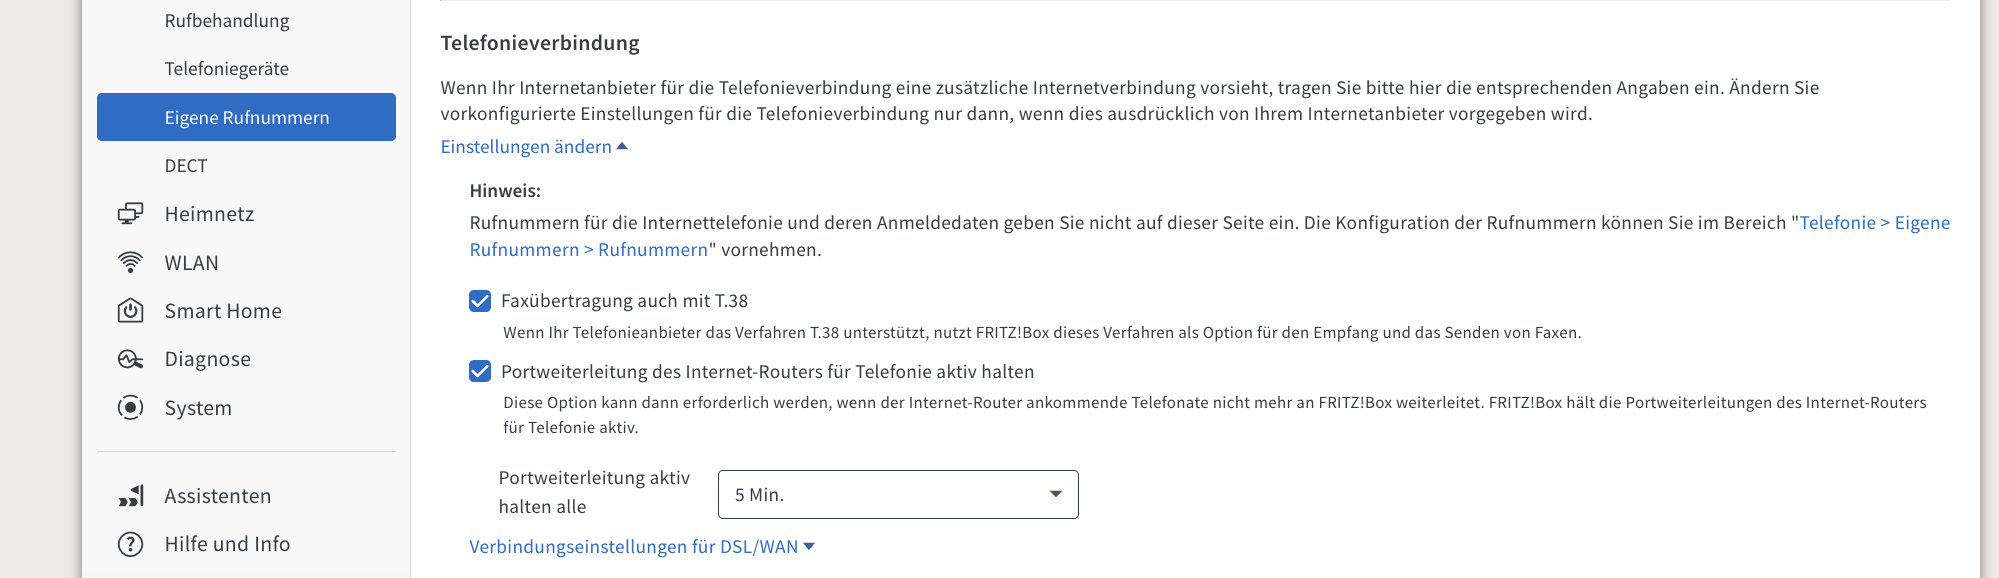Click the WLAN wifi icon
The image size is (1999, 578).
(x=130, y=263)
